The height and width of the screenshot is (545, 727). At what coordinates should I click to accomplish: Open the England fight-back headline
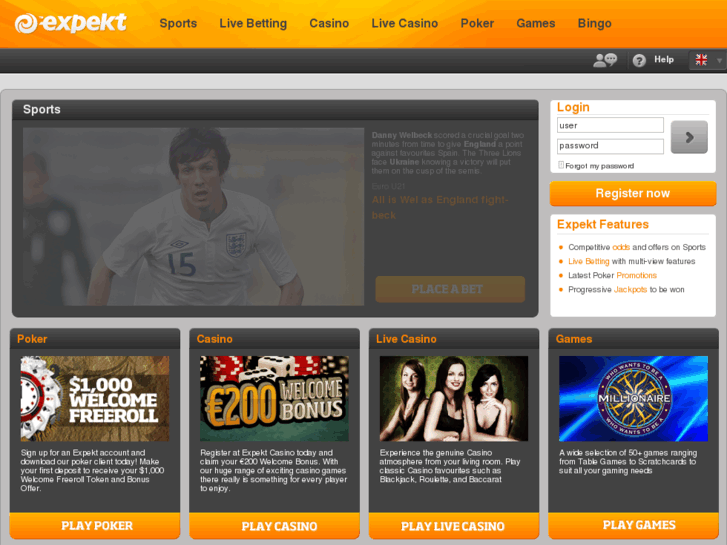click(440, 207)
